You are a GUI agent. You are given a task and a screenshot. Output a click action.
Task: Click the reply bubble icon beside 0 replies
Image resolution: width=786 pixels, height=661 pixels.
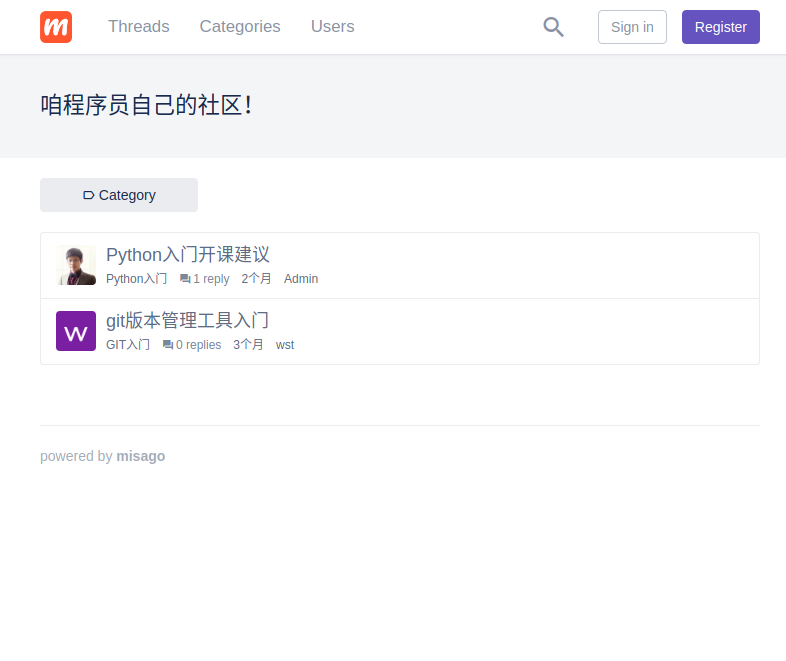click(x=168, y=345)
